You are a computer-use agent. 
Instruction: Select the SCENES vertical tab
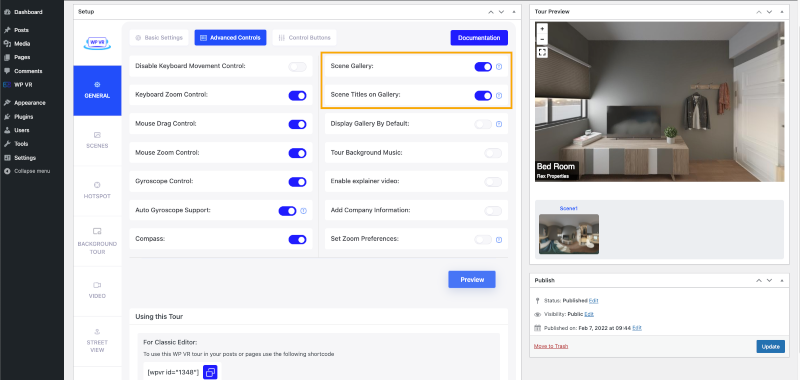[x=97, y=140]
